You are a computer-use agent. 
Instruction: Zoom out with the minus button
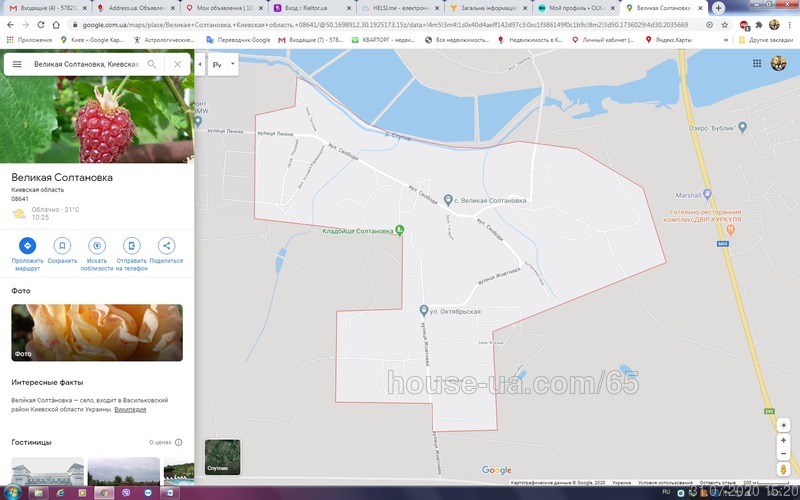point(784,454)
